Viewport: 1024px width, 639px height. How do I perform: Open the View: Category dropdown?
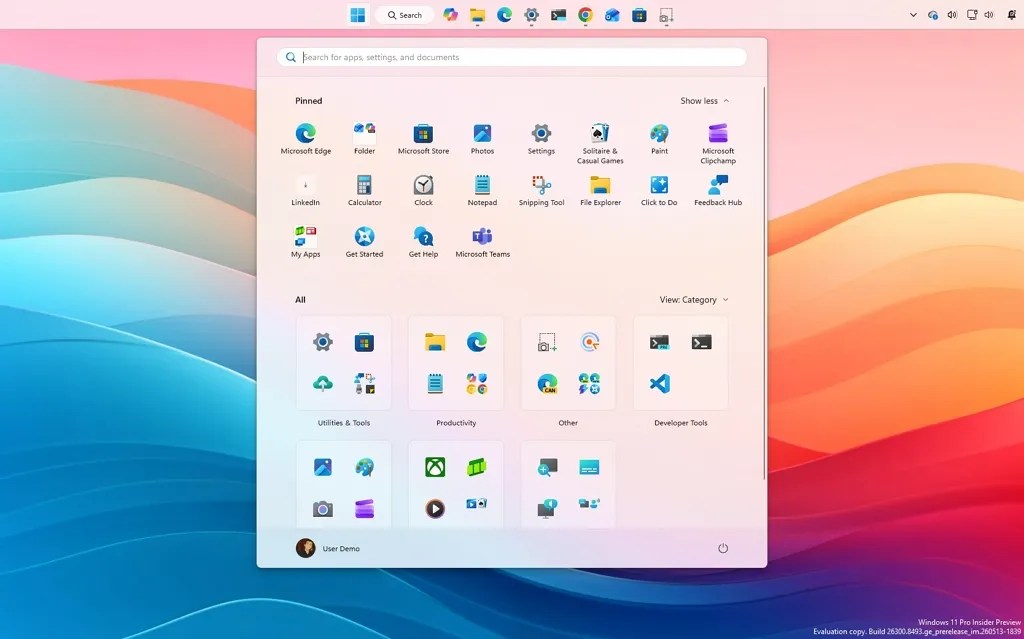click(x=694, y=300)
